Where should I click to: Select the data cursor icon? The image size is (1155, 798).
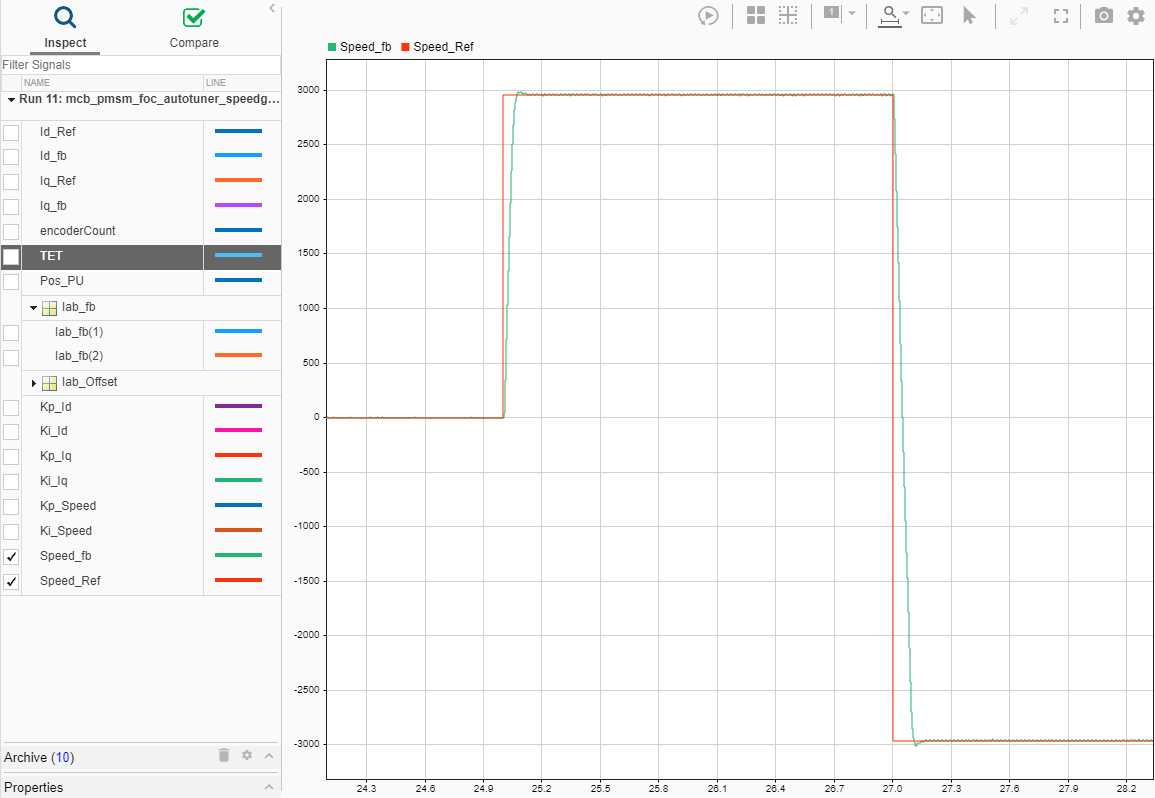[x=832, y=13]
